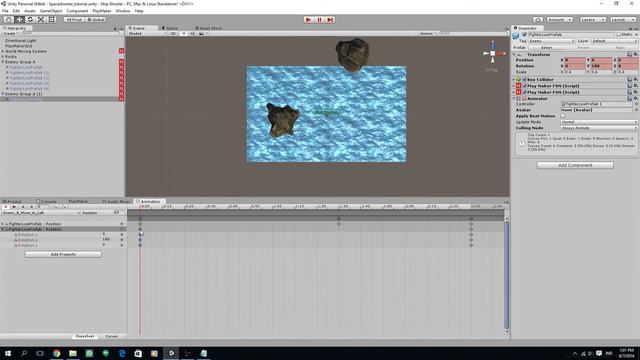Open the animation clip selection dropdown
Screen dimensions: 640x360
(x=41, y=213)
